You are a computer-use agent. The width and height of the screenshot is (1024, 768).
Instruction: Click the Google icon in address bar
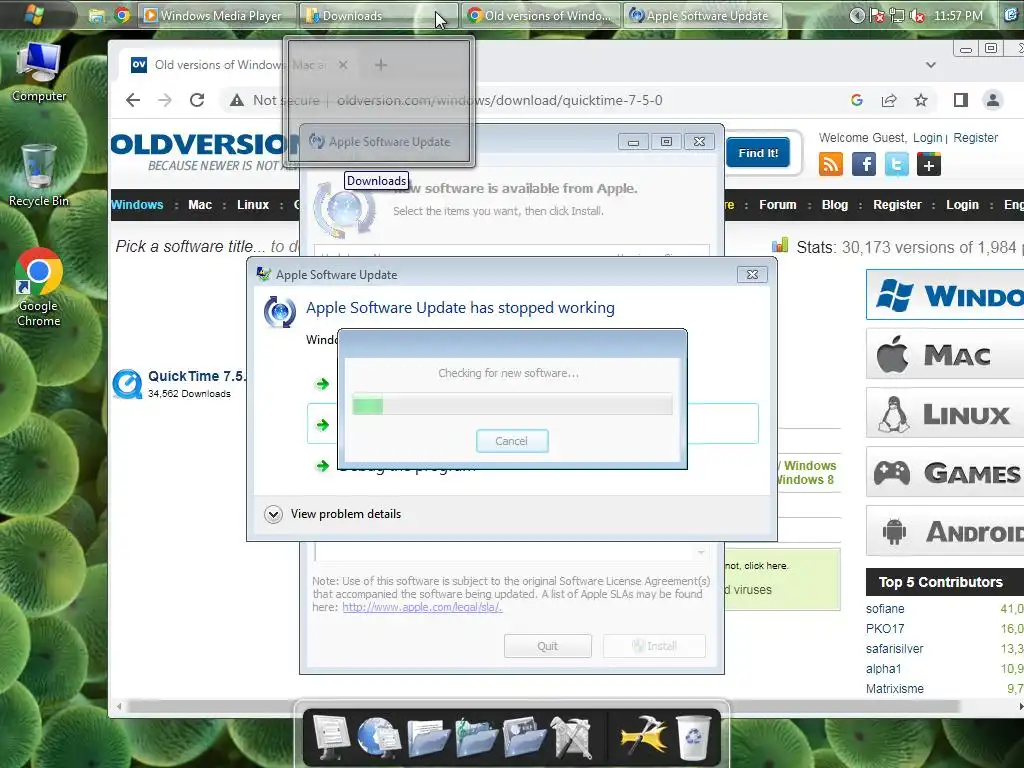(857, 100)
